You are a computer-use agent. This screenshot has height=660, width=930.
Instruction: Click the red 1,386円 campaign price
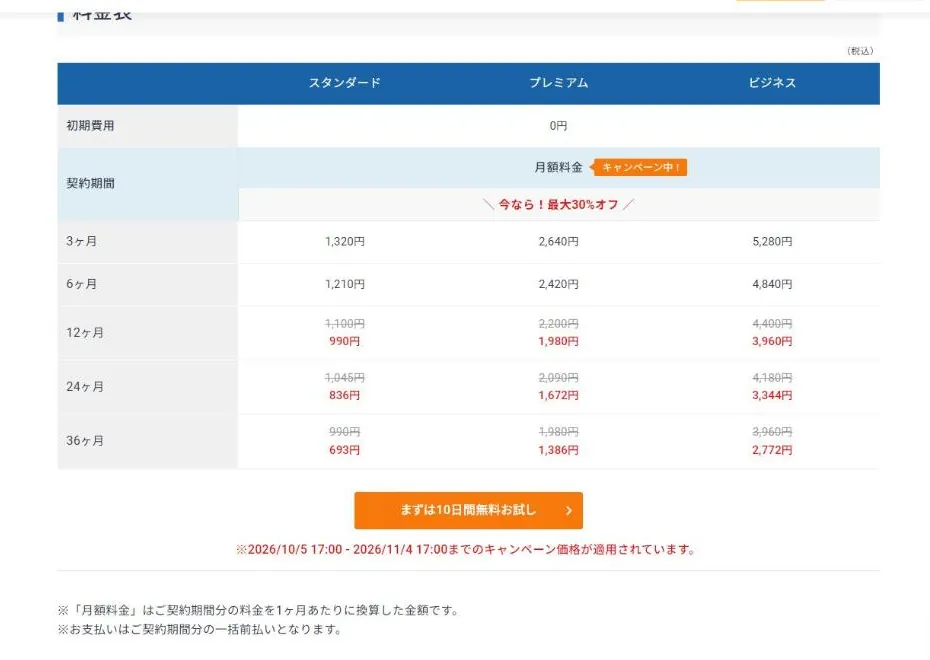click(x=558, y=450)
